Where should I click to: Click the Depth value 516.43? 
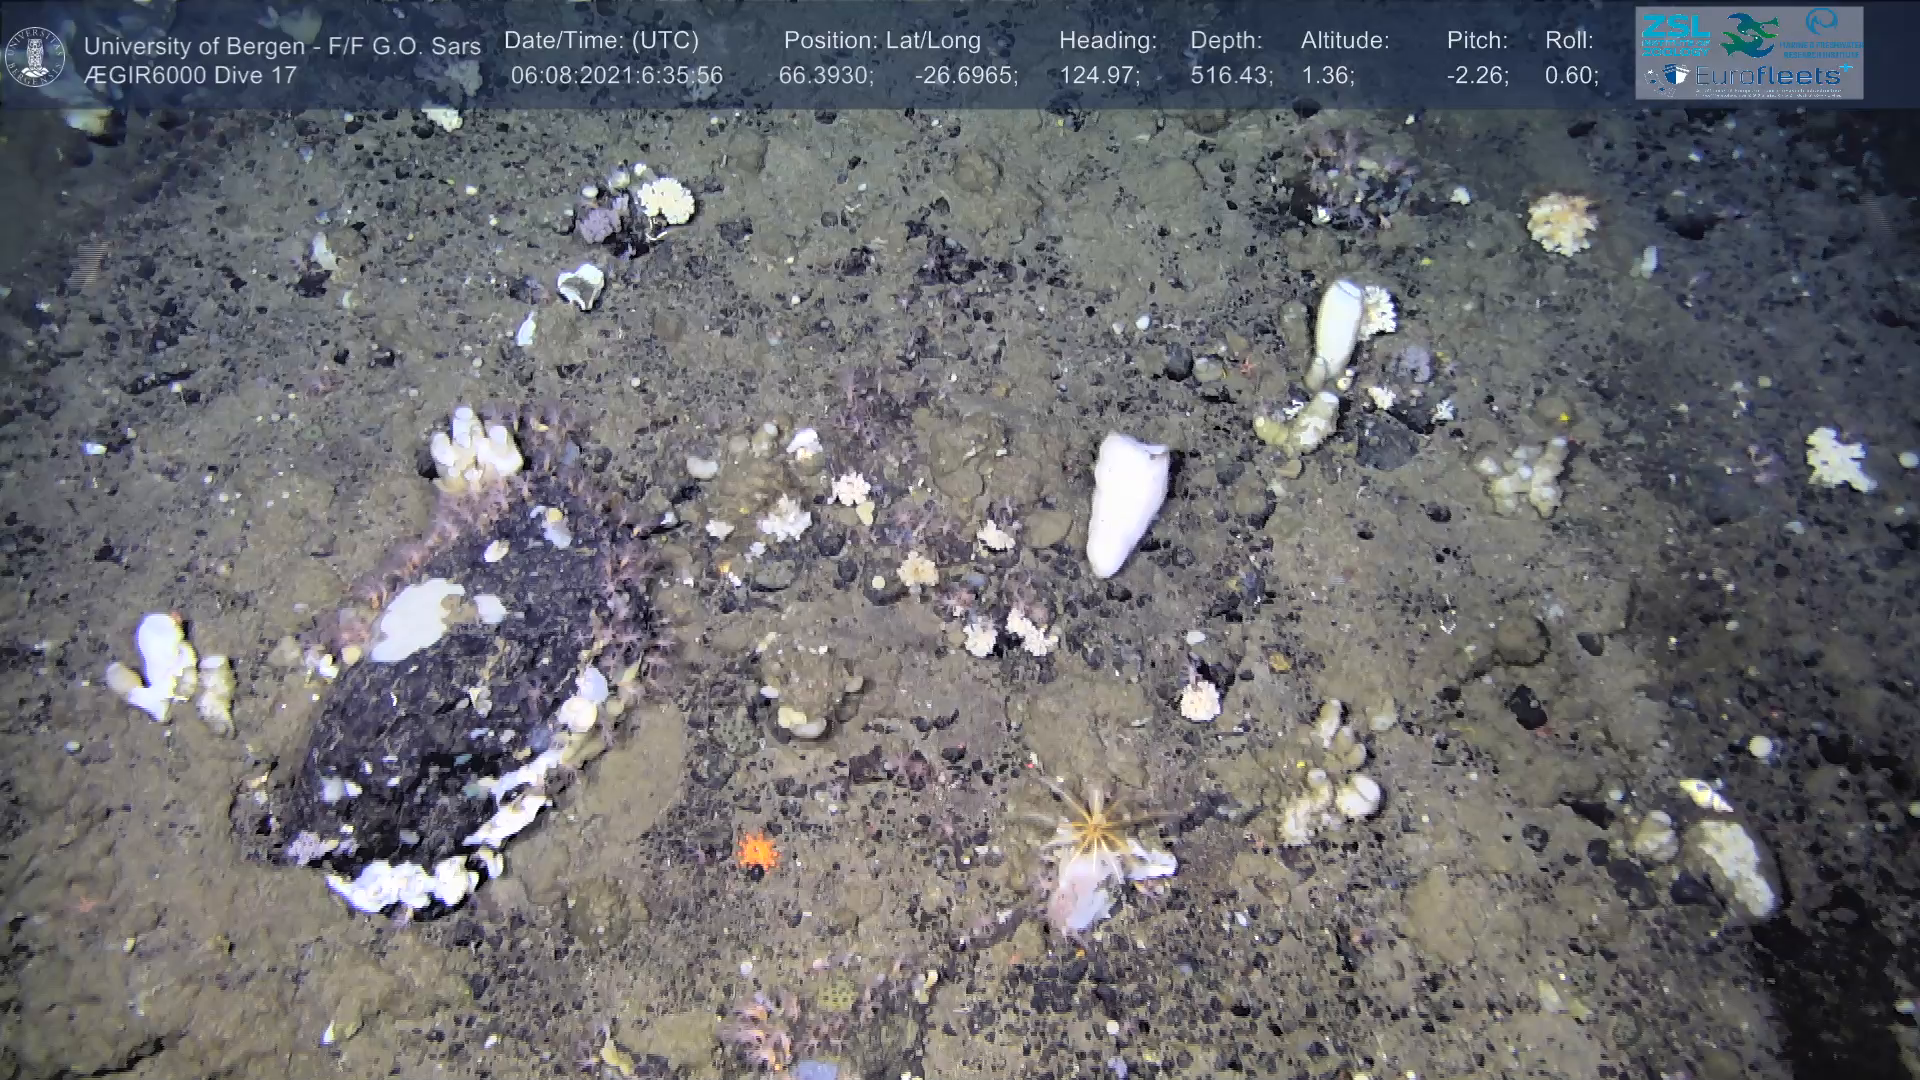pyautogui.click(x=1231, y=76)
